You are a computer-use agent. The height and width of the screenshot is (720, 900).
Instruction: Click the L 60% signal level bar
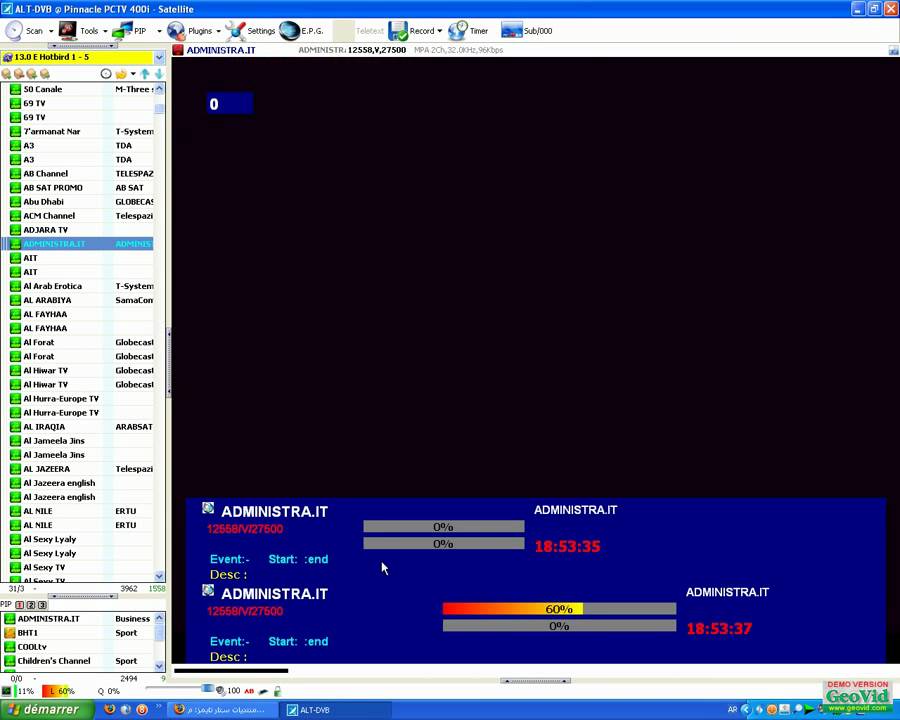(x=59, y=691)
